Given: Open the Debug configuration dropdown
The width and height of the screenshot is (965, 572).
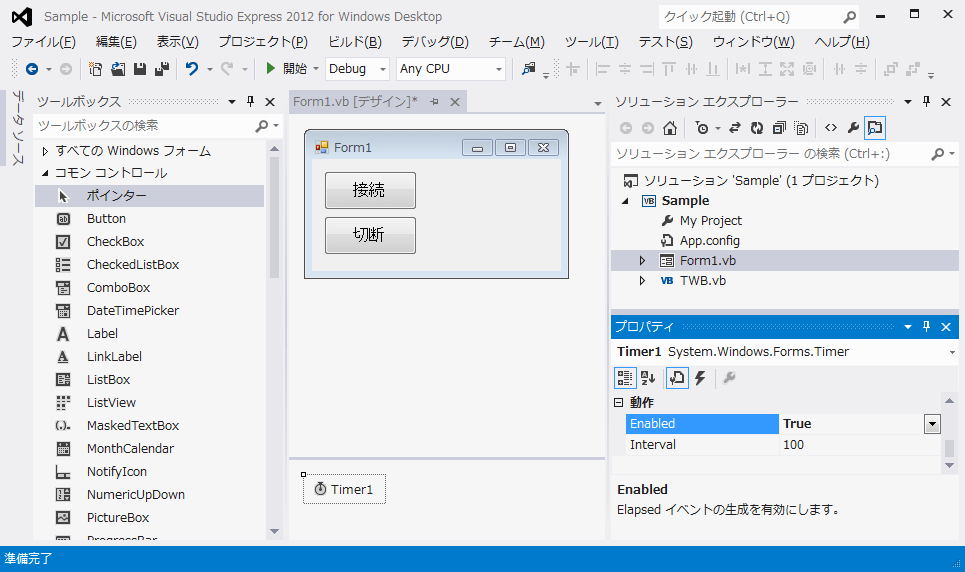Looking at the screenshot, I should coord(383,69).
